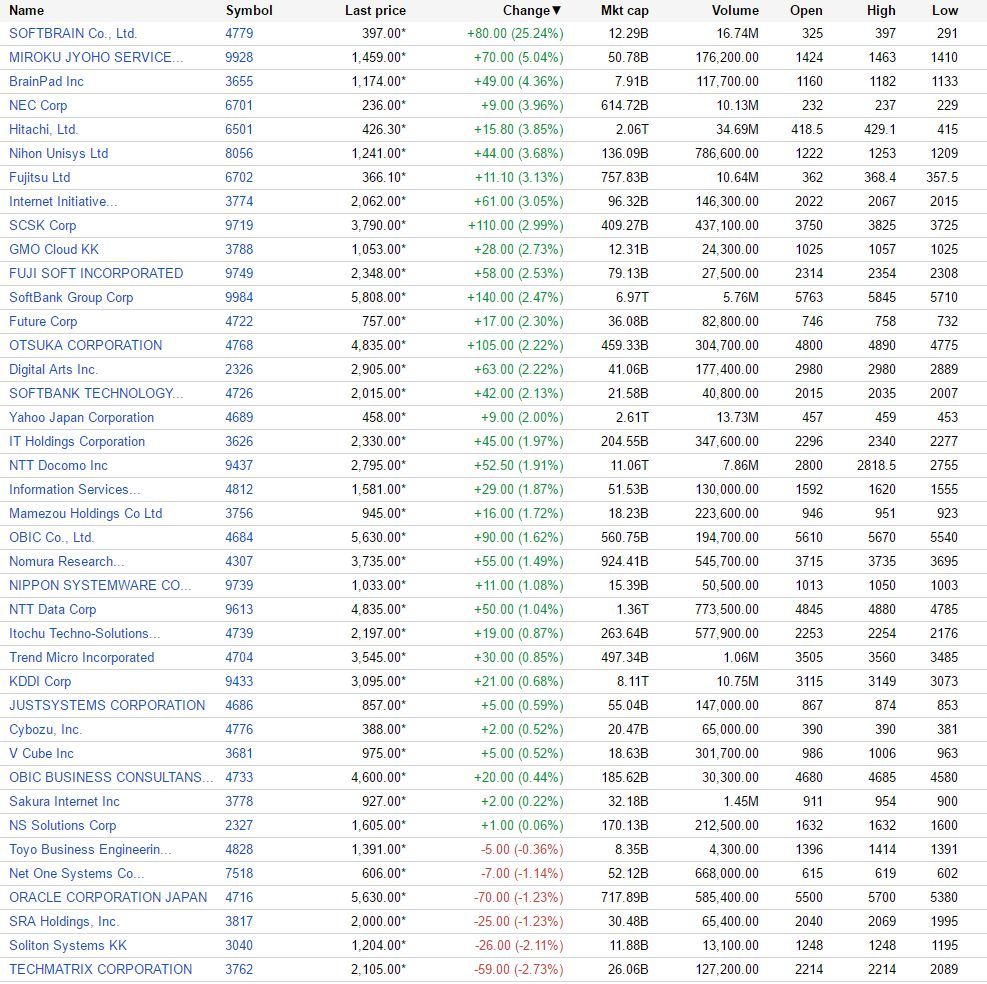This screenshot has width=987, height=984.
Task: Open ORACLE CORPORATION JAPAN link
Action: 108,897
